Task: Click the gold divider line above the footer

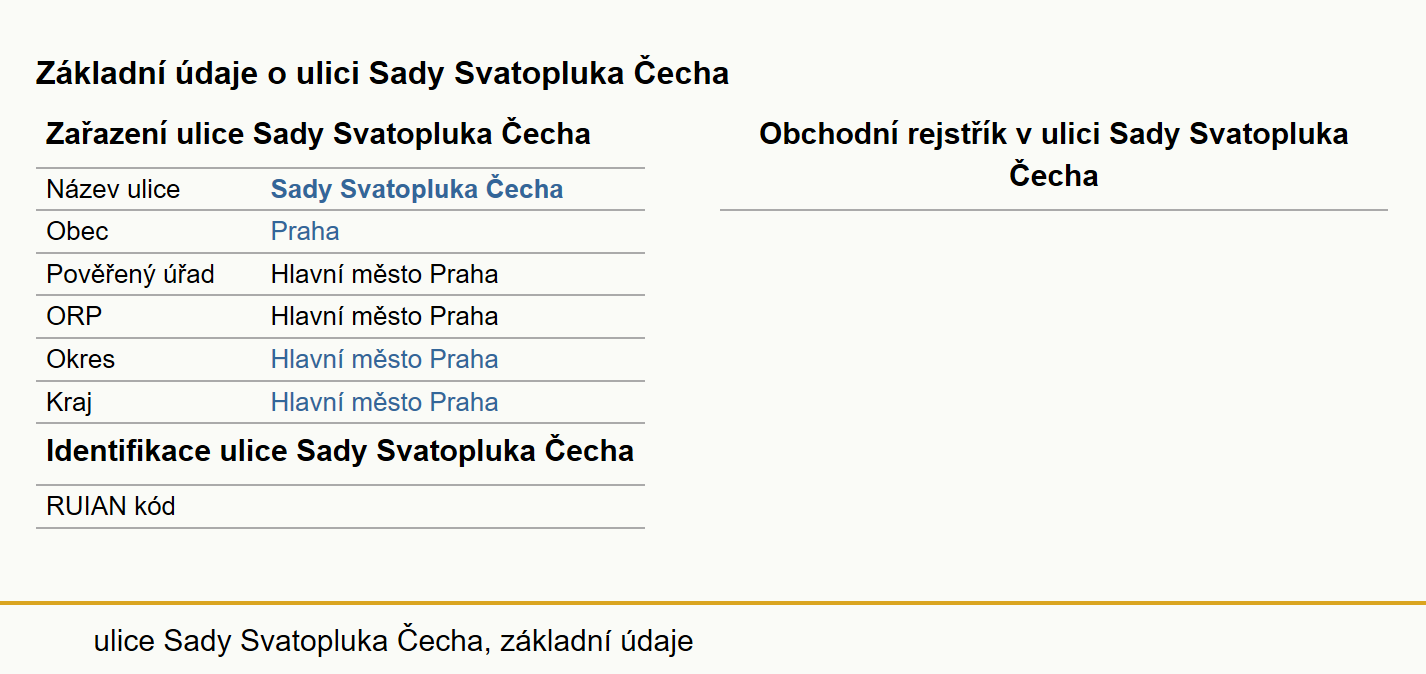Action: (713, 603)
